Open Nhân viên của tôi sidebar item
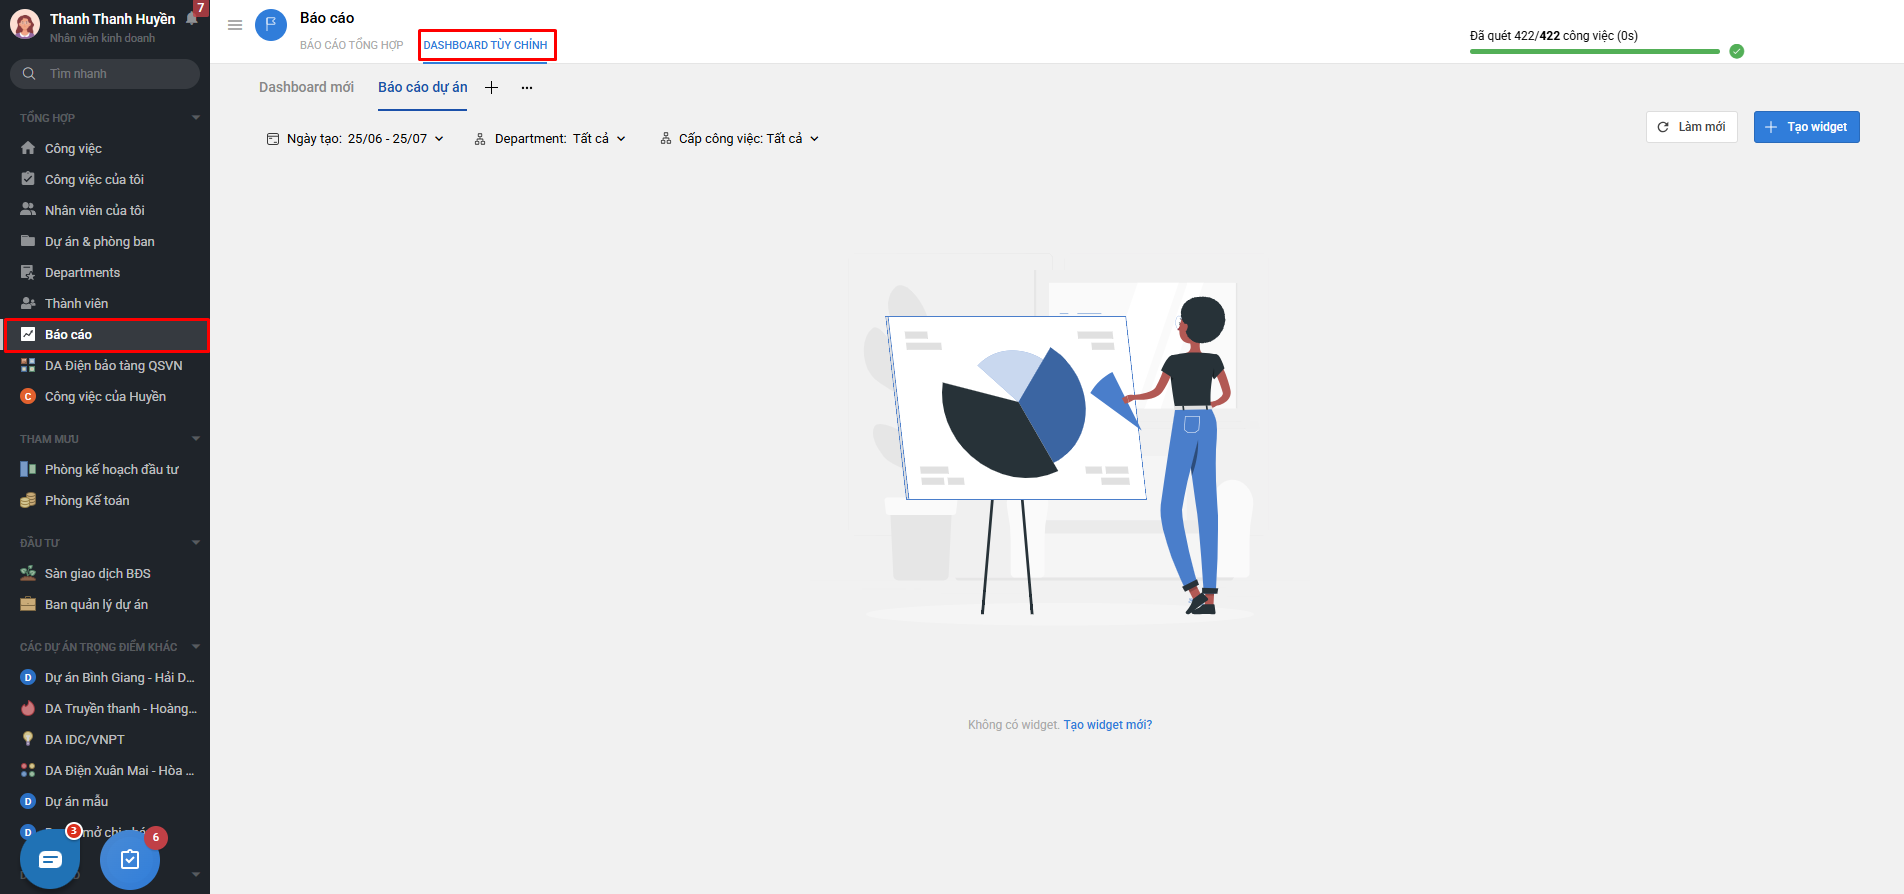Image resolution: width=1904 pixels, height=894 pixels. pyautogui.click(x=105, y=210)
